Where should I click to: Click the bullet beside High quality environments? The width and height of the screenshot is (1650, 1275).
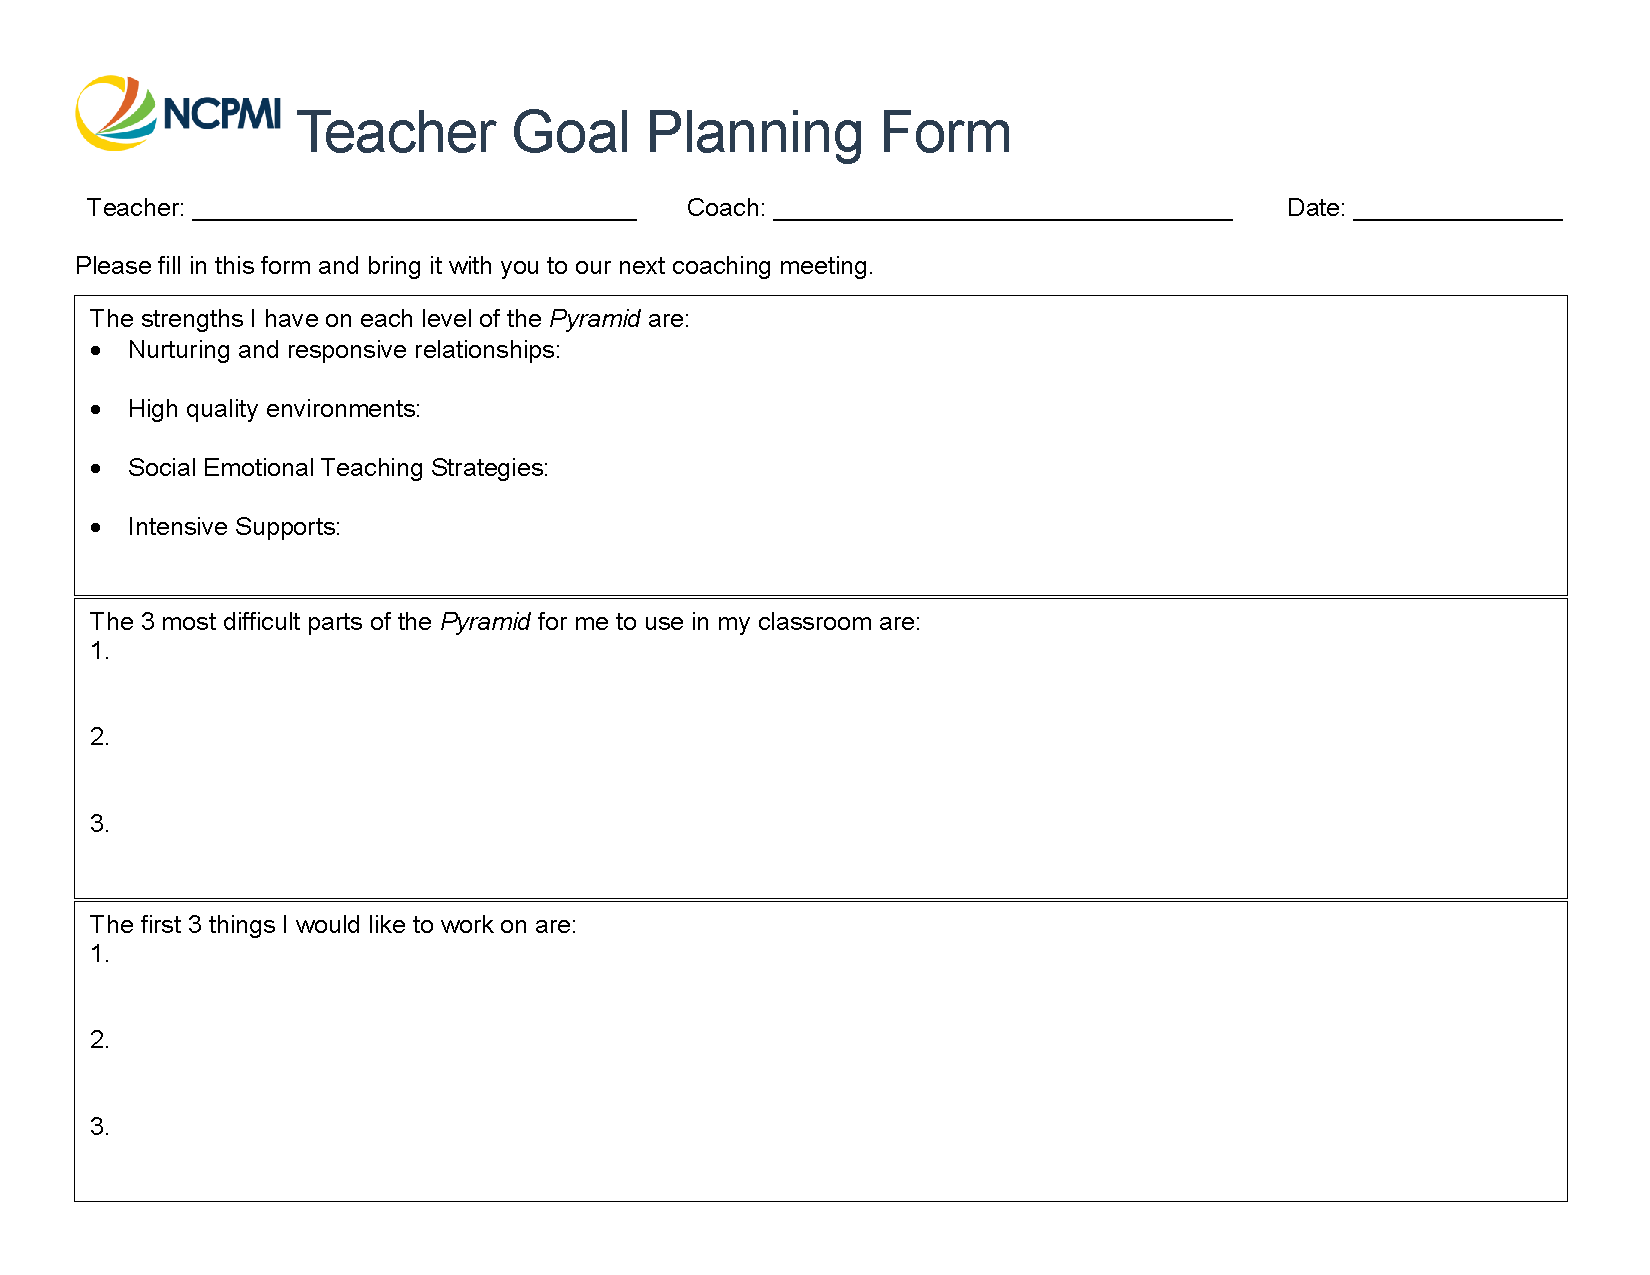tap(96, 410)
